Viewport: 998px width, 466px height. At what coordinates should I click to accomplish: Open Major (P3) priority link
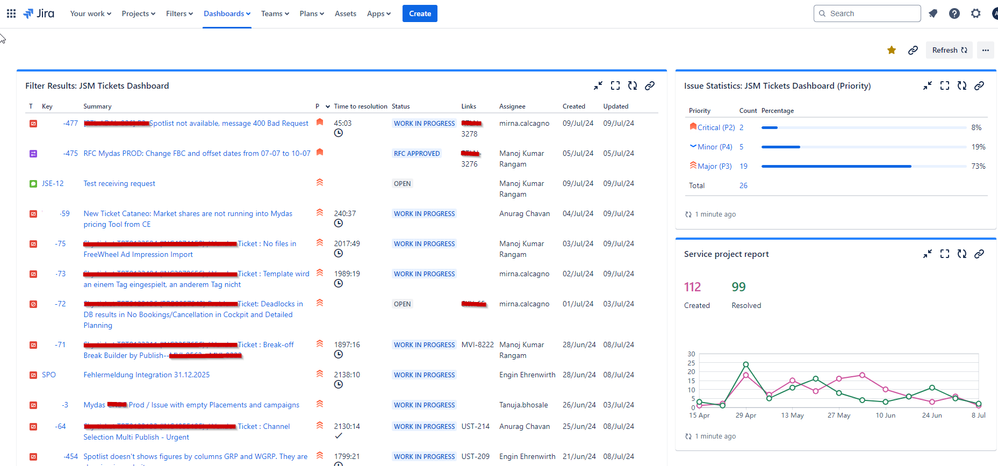tap(715, 166)
